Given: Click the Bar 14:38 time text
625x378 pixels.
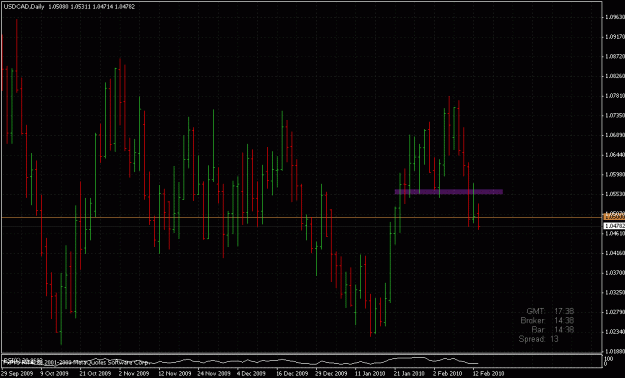Looking at the screenshot, I should point(553,330).
